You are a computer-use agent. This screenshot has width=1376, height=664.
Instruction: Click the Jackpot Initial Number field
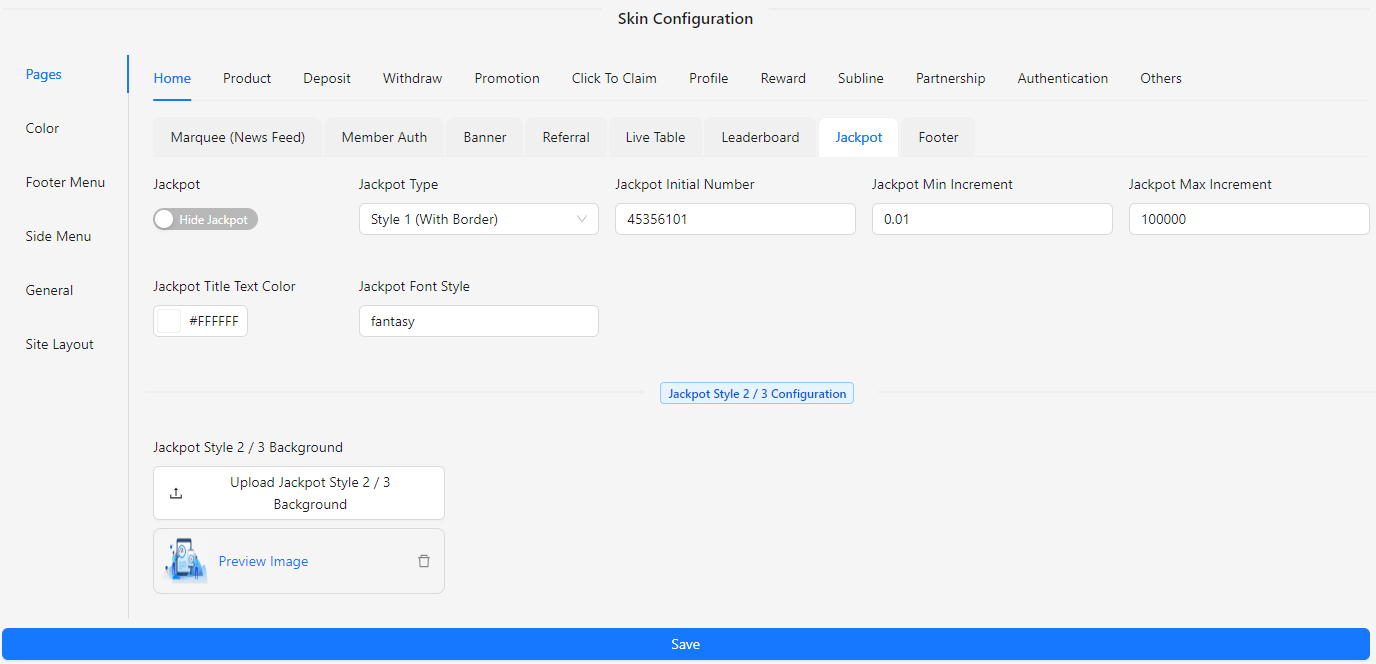point(734,220)
